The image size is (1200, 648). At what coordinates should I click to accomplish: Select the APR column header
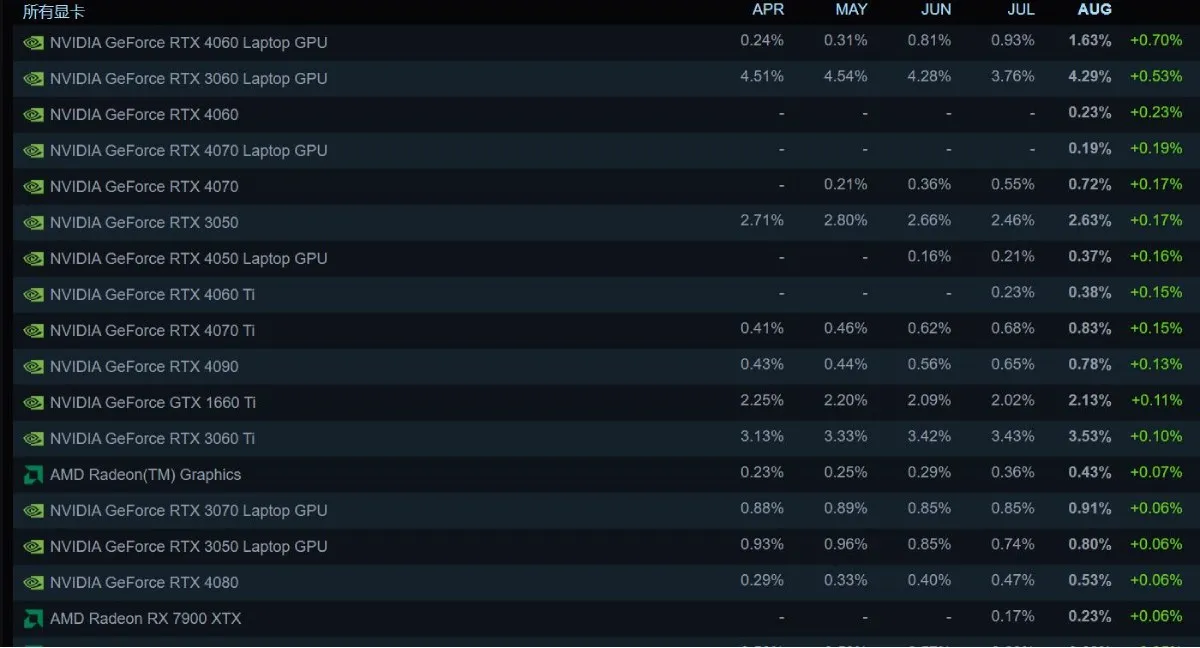(x=768, y=9)
